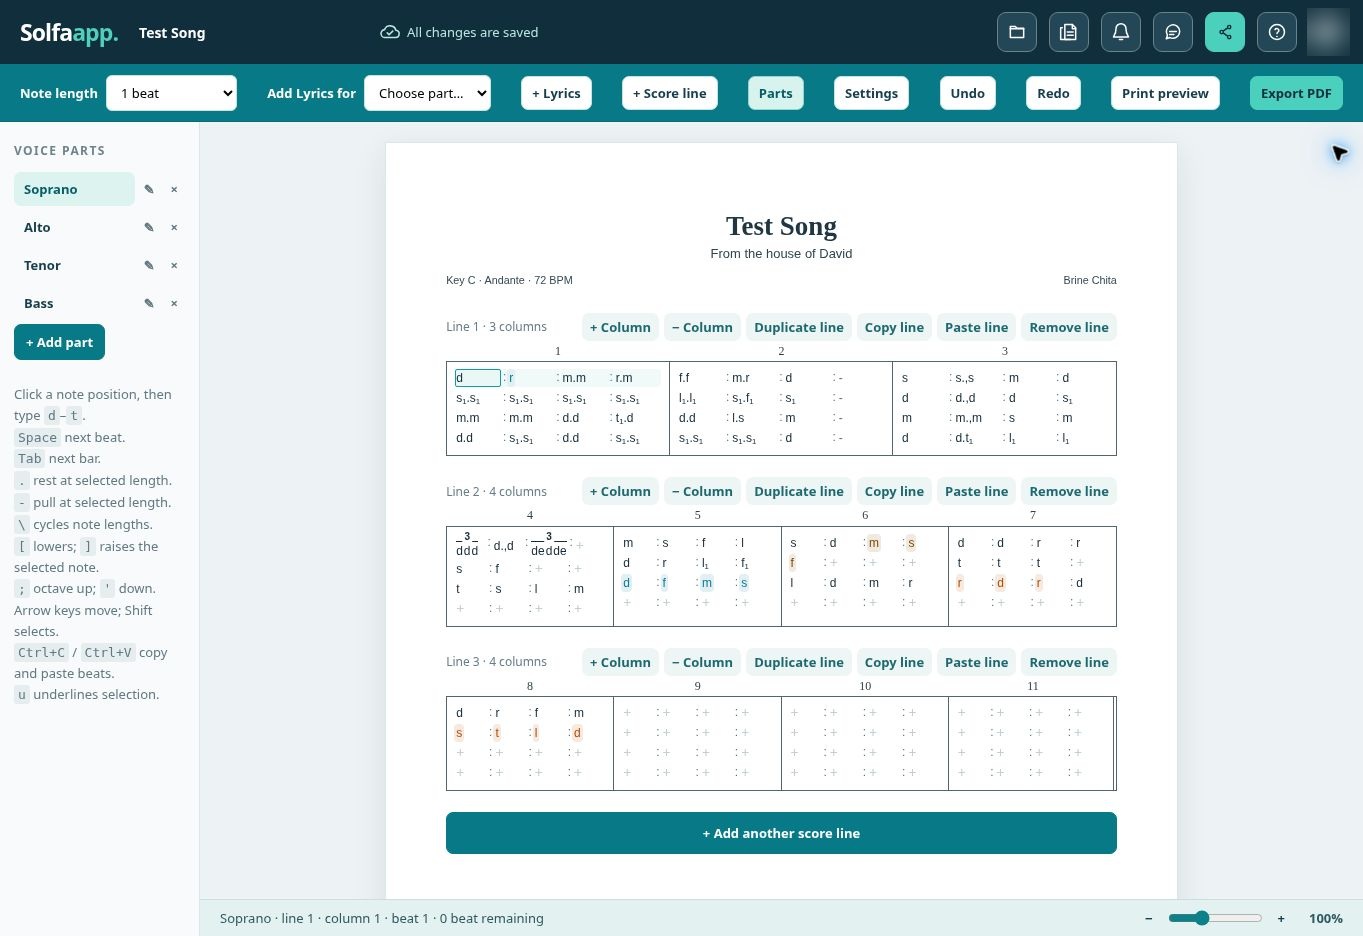Viewport: 1363px width, 936px height.
Task: Click Export PDF button
Action: pyautogui.click(x=1296, y=93)
